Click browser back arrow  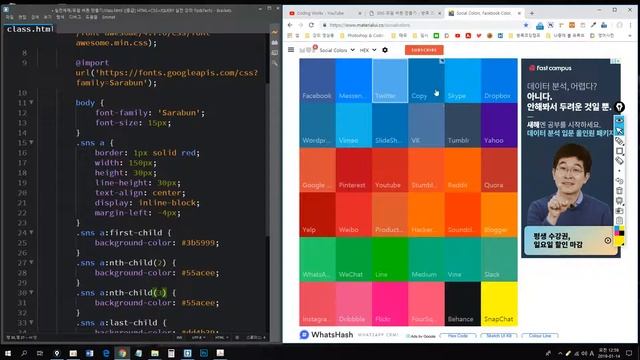(x=290, y=25)
